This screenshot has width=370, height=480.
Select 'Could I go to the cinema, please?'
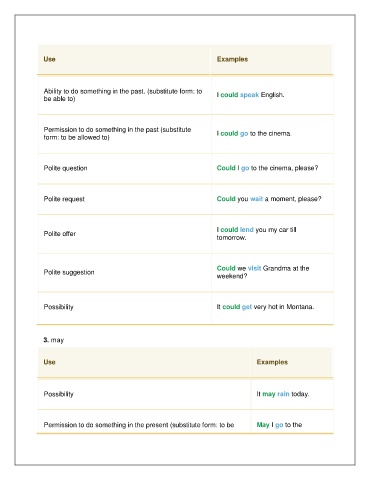coord(267,168)
